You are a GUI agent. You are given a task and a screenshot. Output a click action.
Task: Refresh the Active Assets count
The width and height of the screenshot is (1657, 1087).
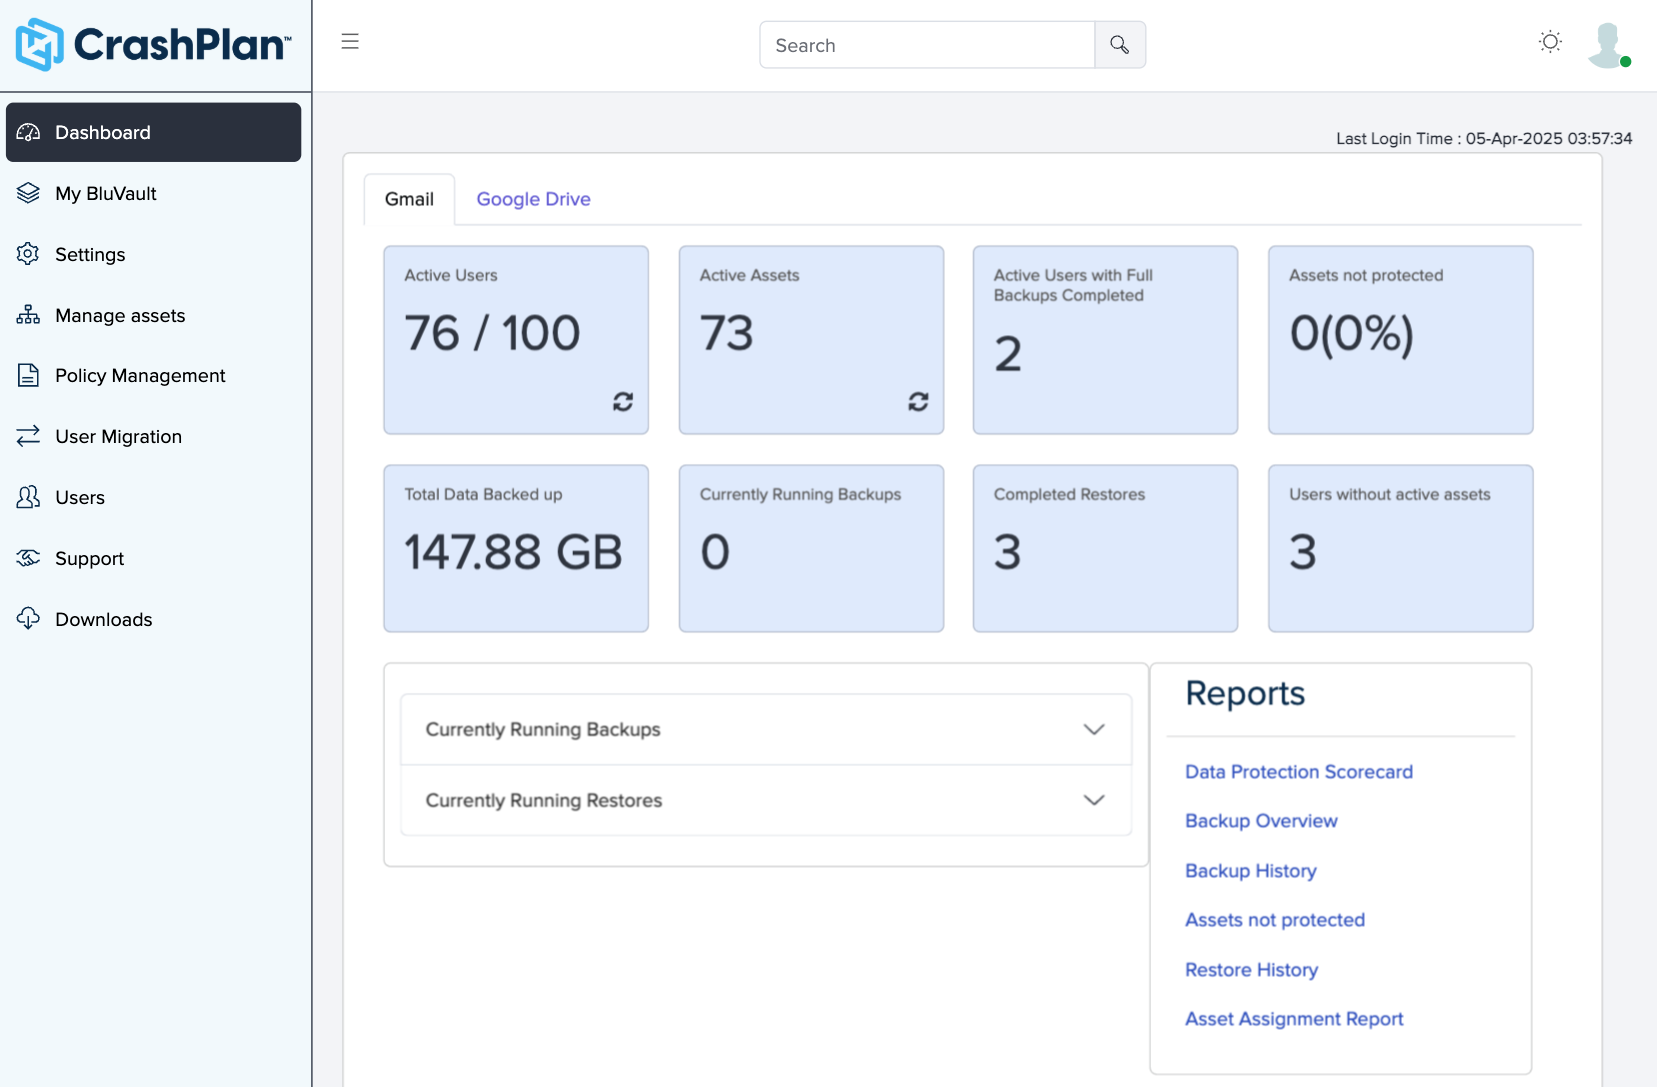tap(917, 401)
